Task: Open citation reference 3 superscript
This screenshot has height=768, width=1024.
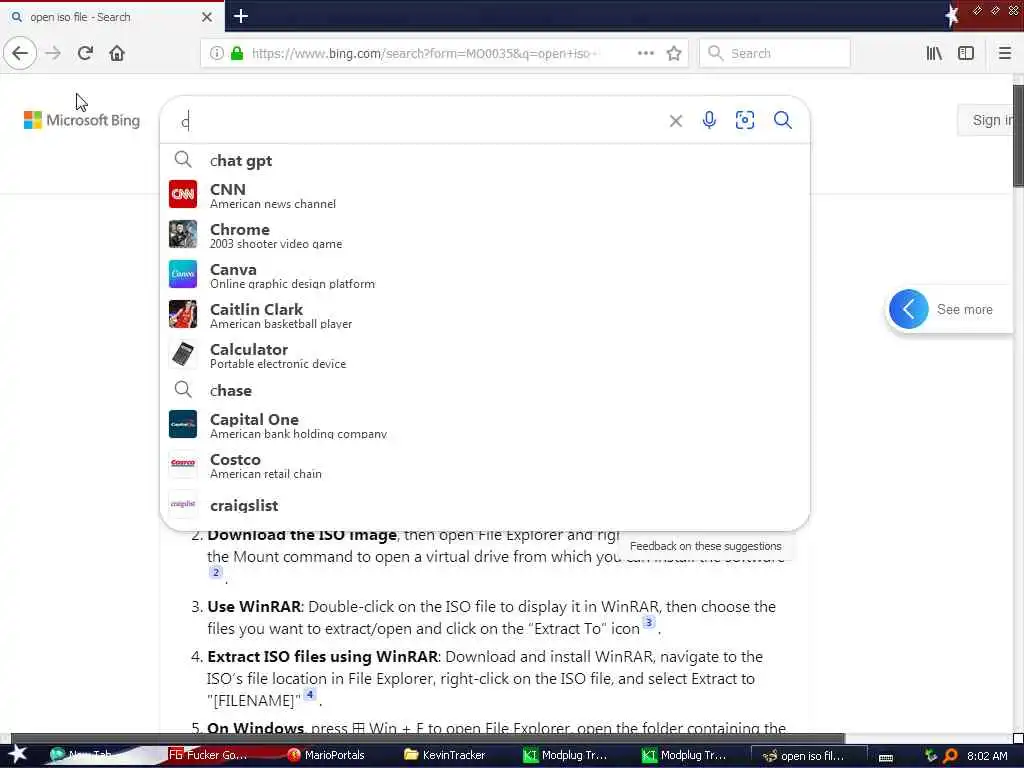Action: [648, 622]
